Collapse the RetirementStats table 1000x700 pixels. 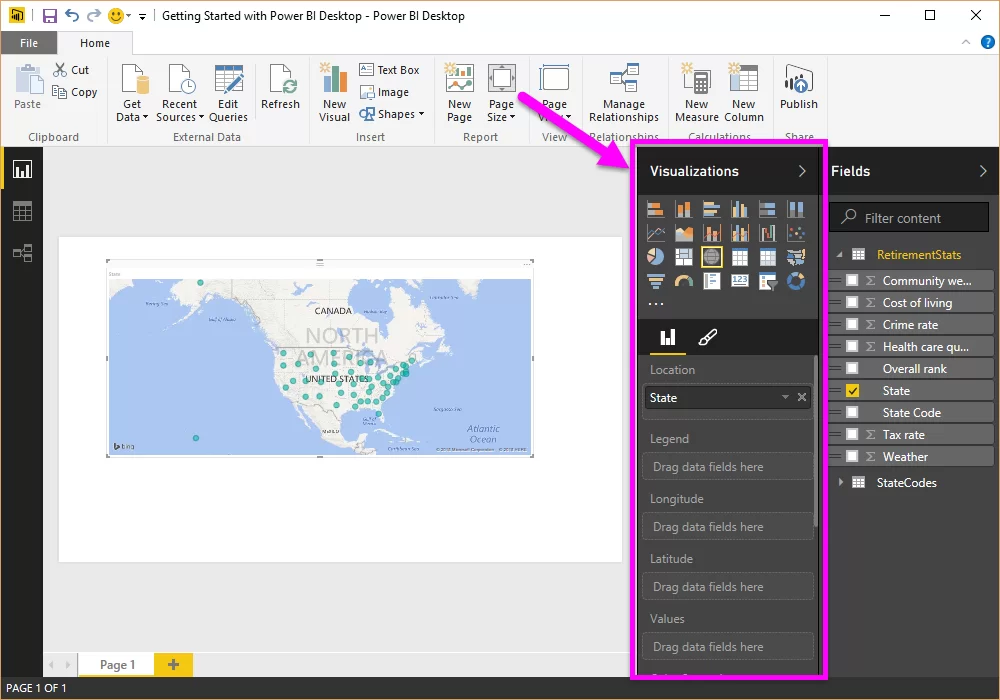[840, 254]
